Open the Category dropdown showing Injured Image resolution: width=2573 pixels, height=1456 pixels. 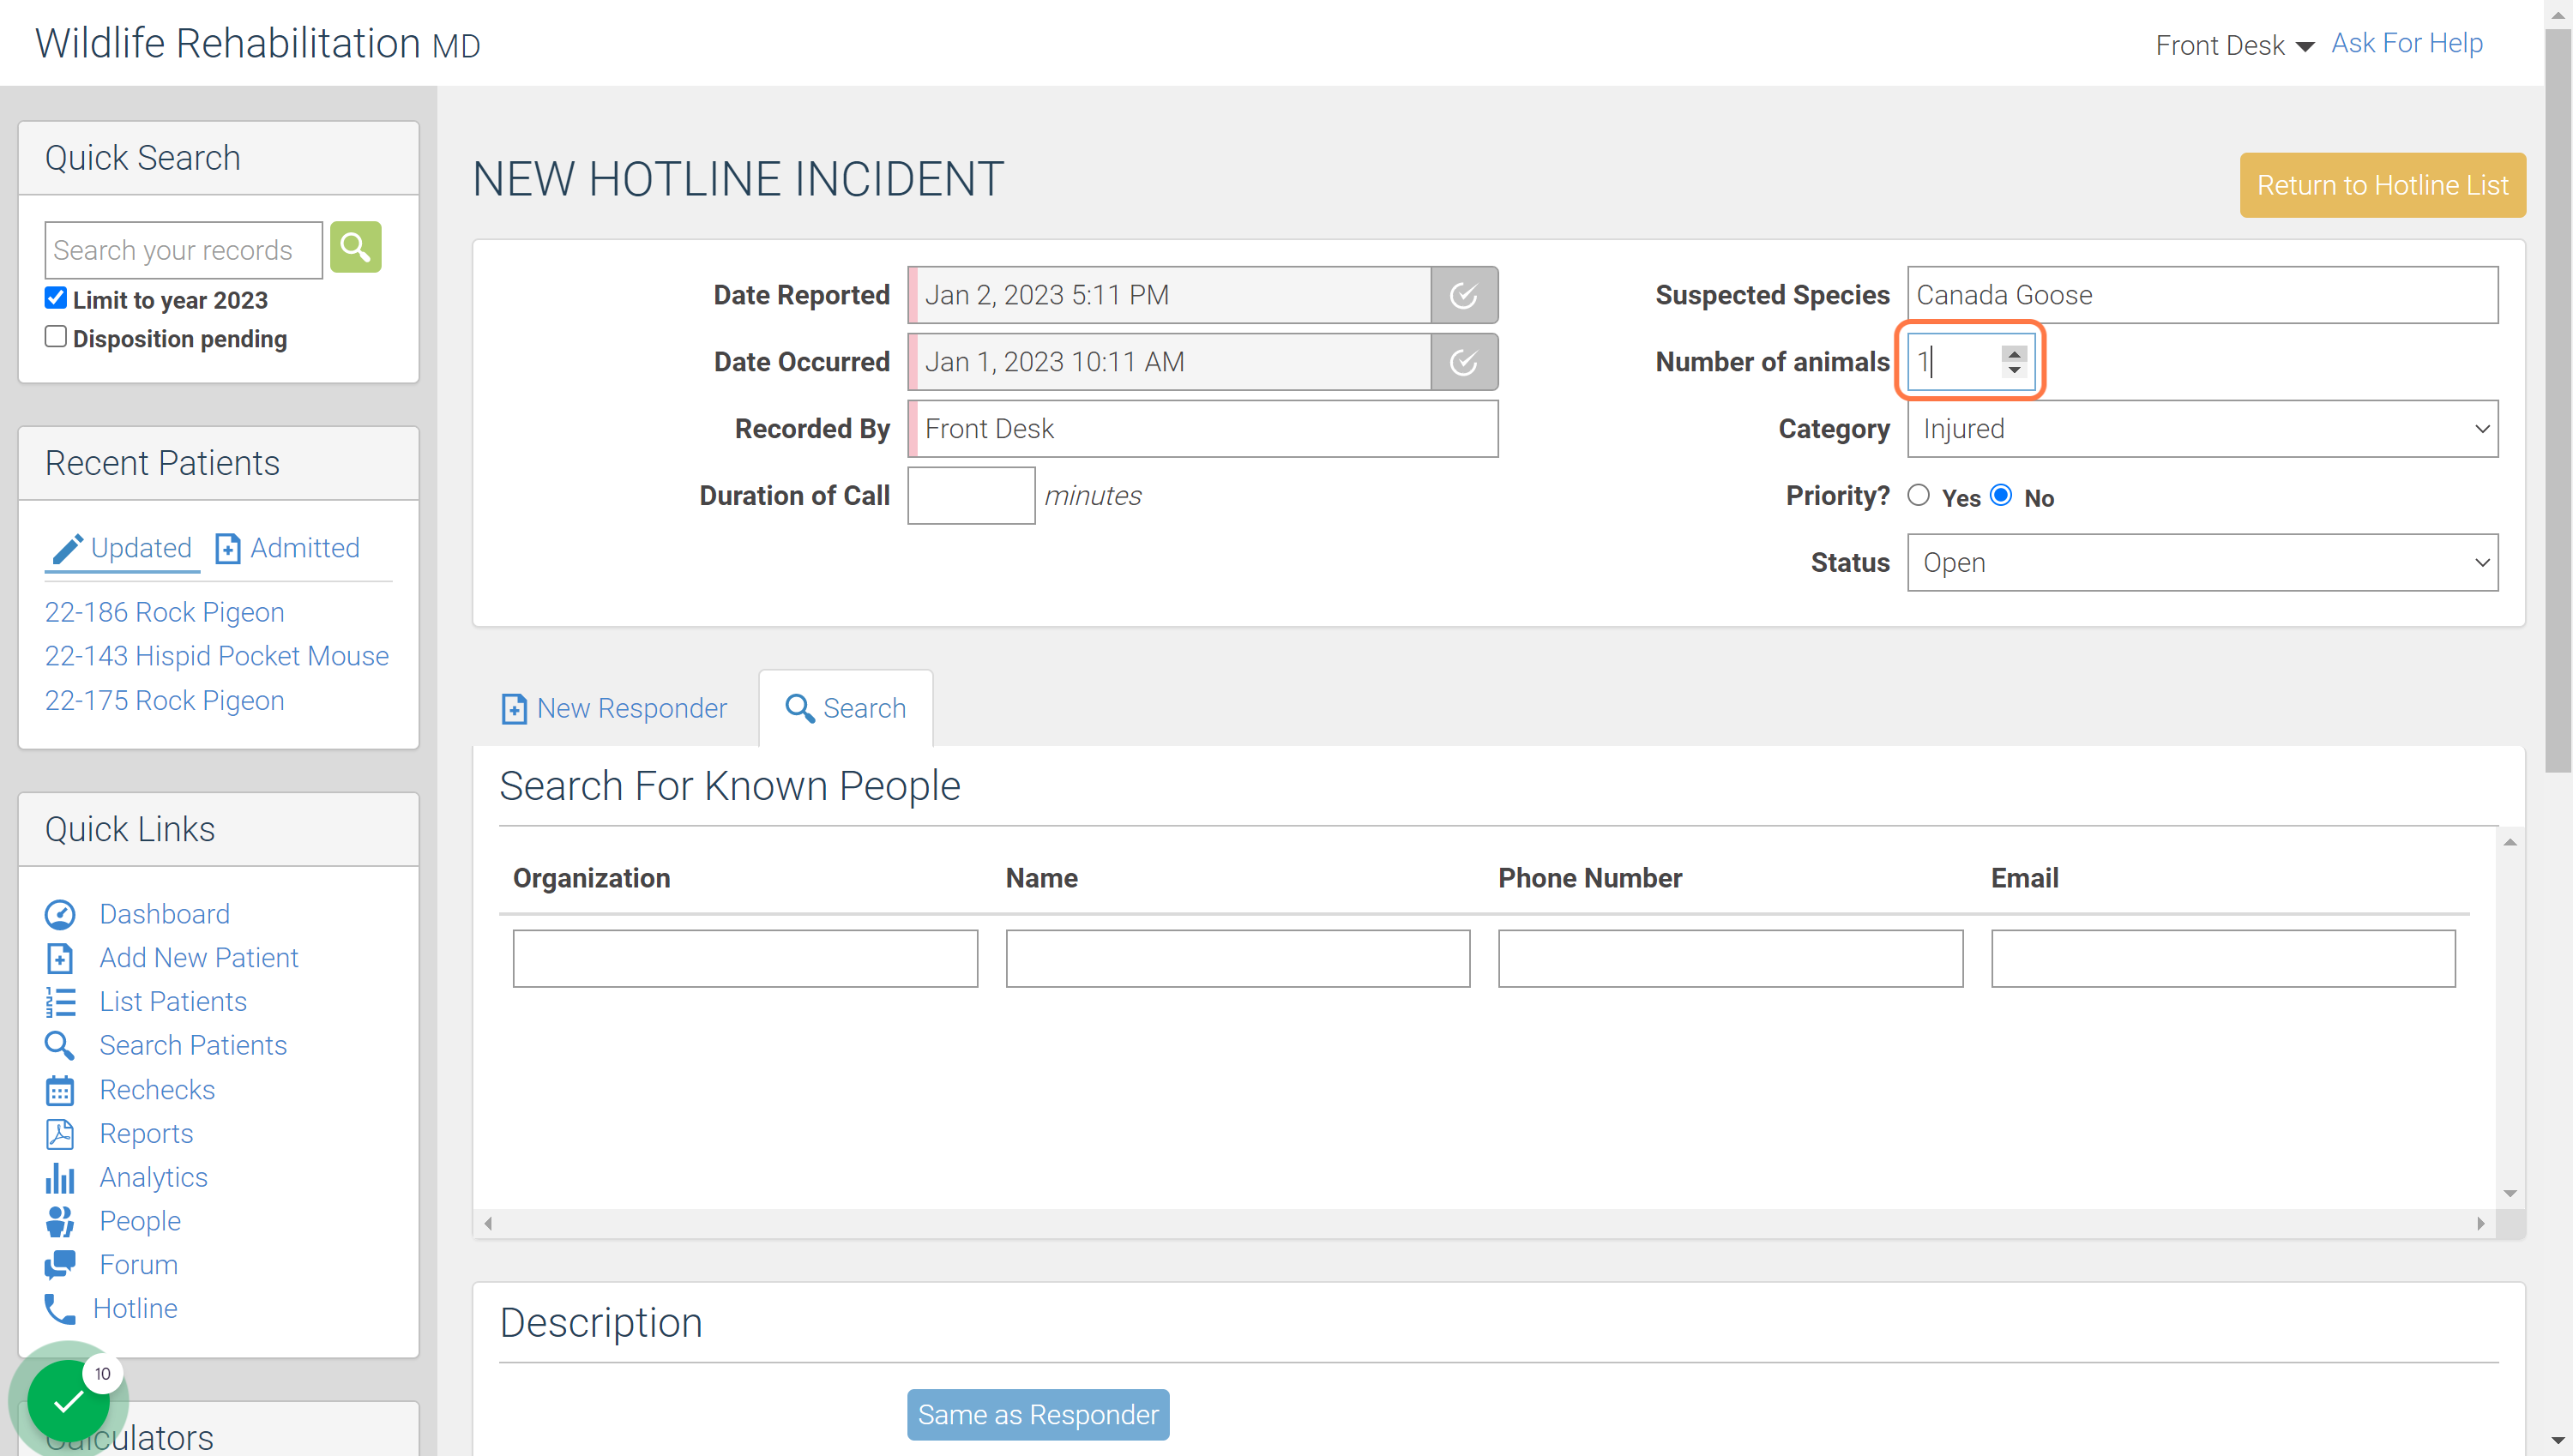[x=2202, y=429]
